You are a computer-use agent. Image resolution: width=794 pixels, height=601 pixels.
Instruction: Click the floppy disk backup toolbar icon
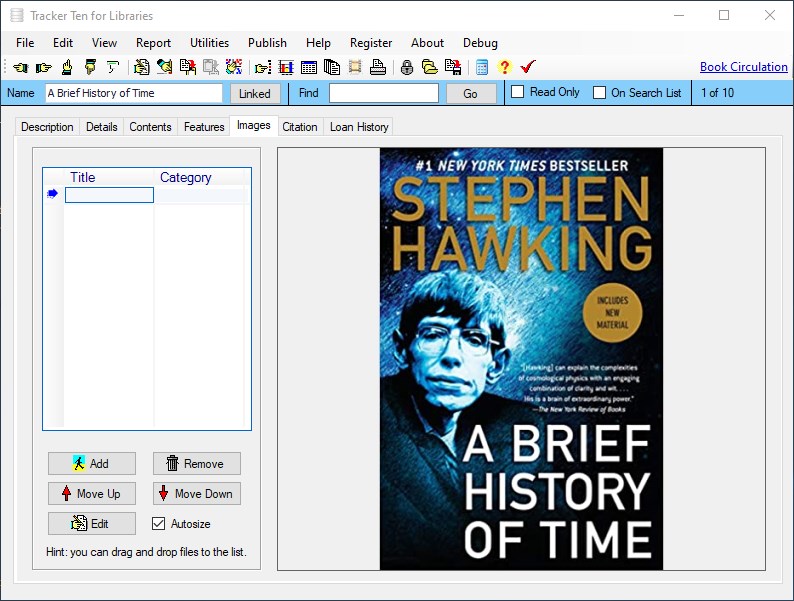pyautogui.click(x=453, y=67)
